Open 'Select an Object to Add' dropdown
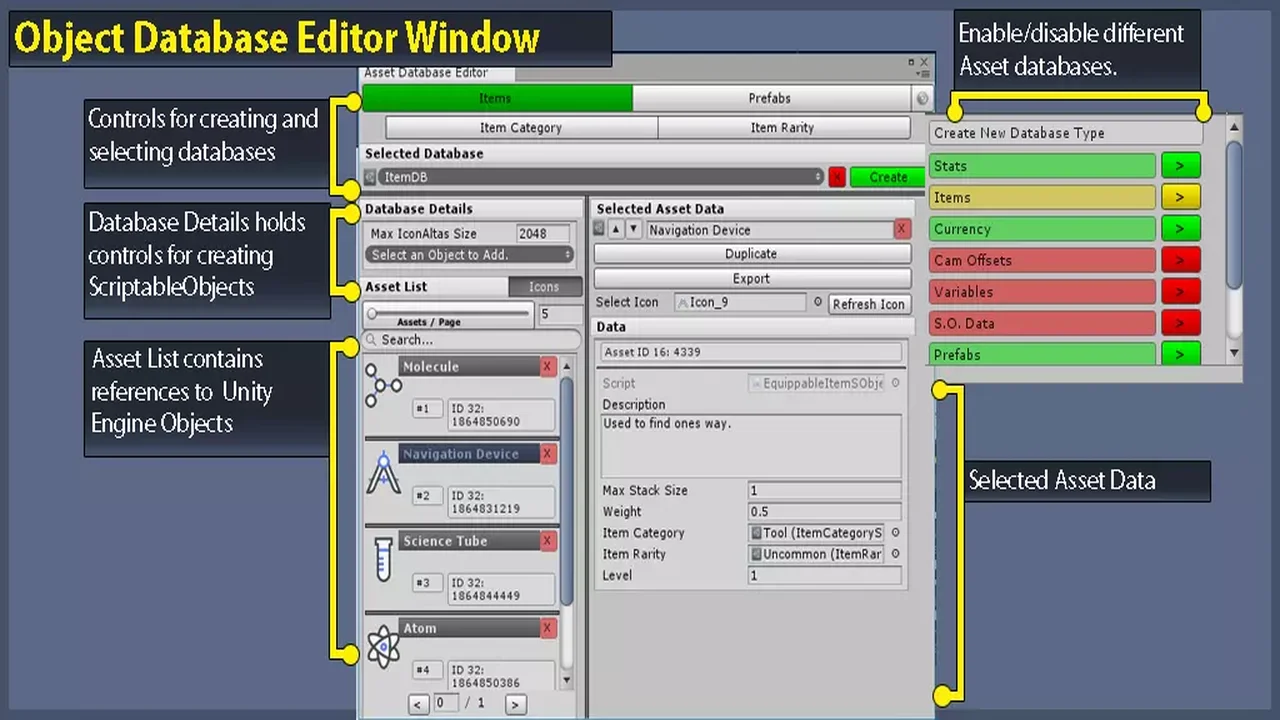The image size is (1280, 720). (x=470, y=255)
